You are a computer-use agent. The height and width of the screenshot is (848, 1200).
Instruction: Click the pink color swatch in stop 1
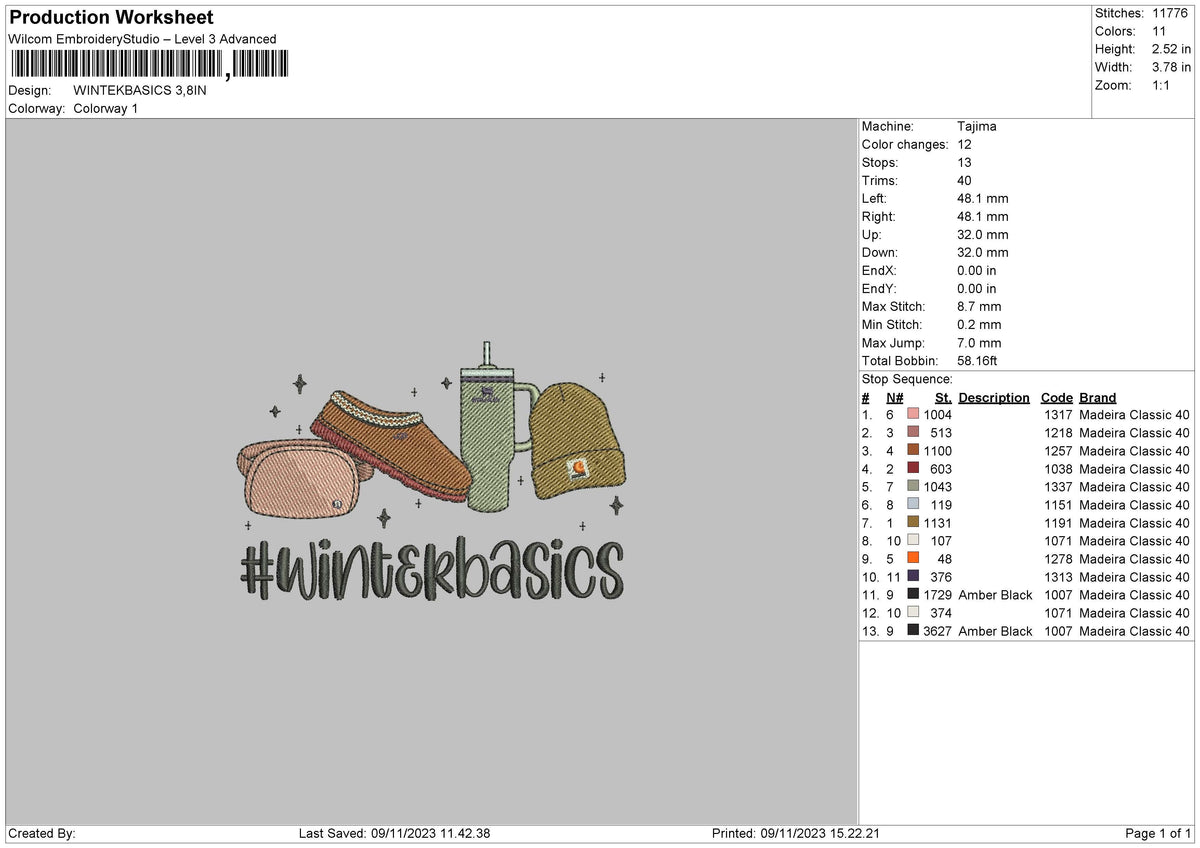(913, 415)
